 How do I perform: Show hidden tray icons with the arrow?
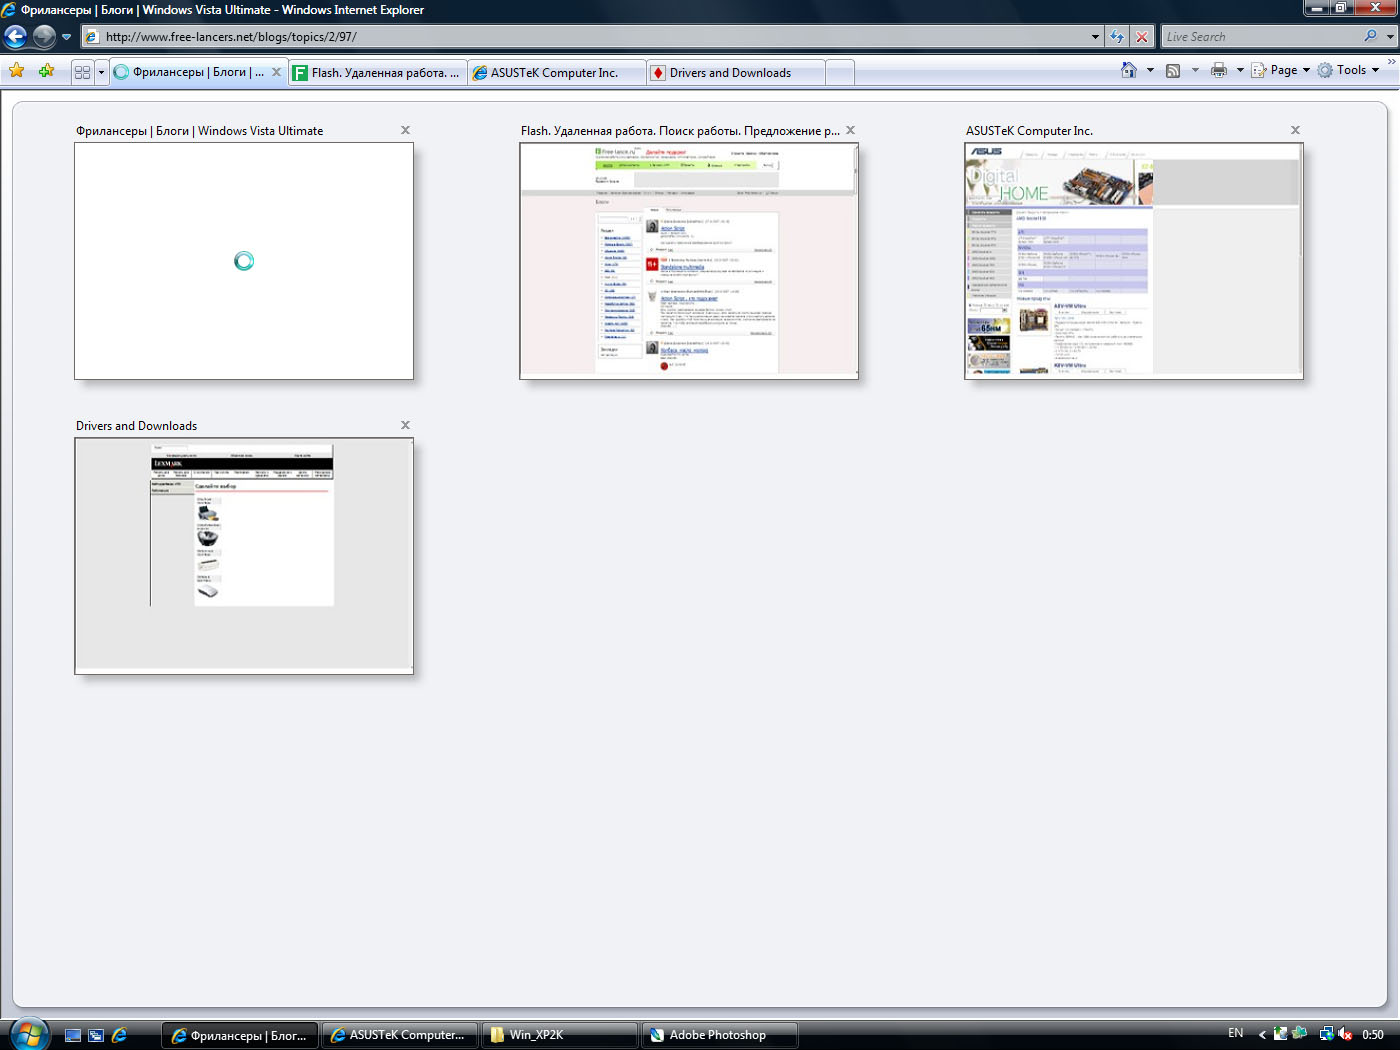click(1262, 1034)
